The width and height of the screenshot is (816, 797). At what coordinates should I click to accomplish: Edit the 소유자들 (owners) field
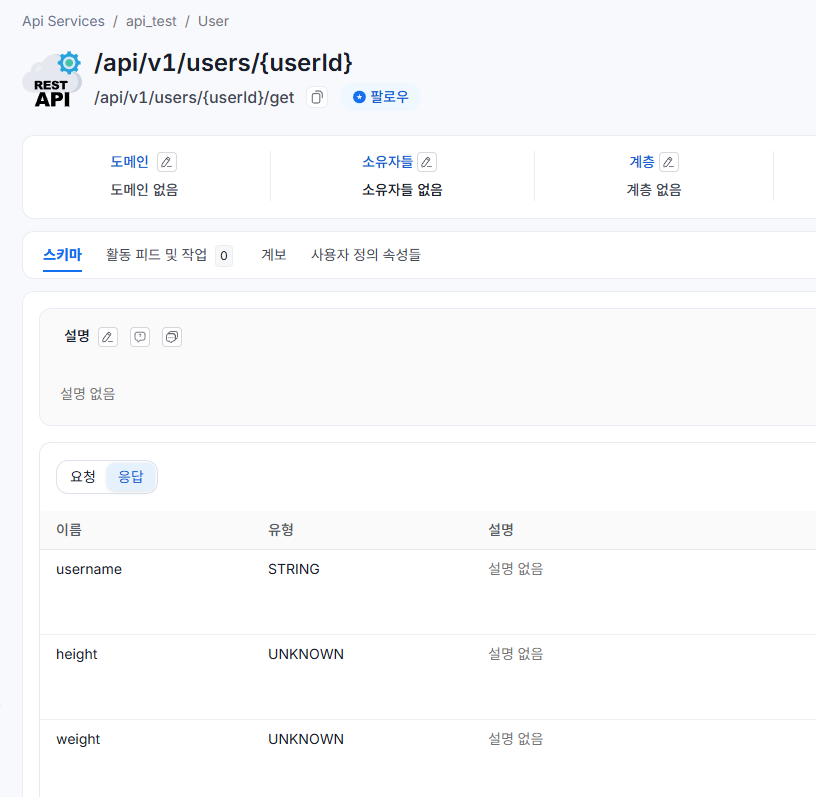click(x=427, y=162)
